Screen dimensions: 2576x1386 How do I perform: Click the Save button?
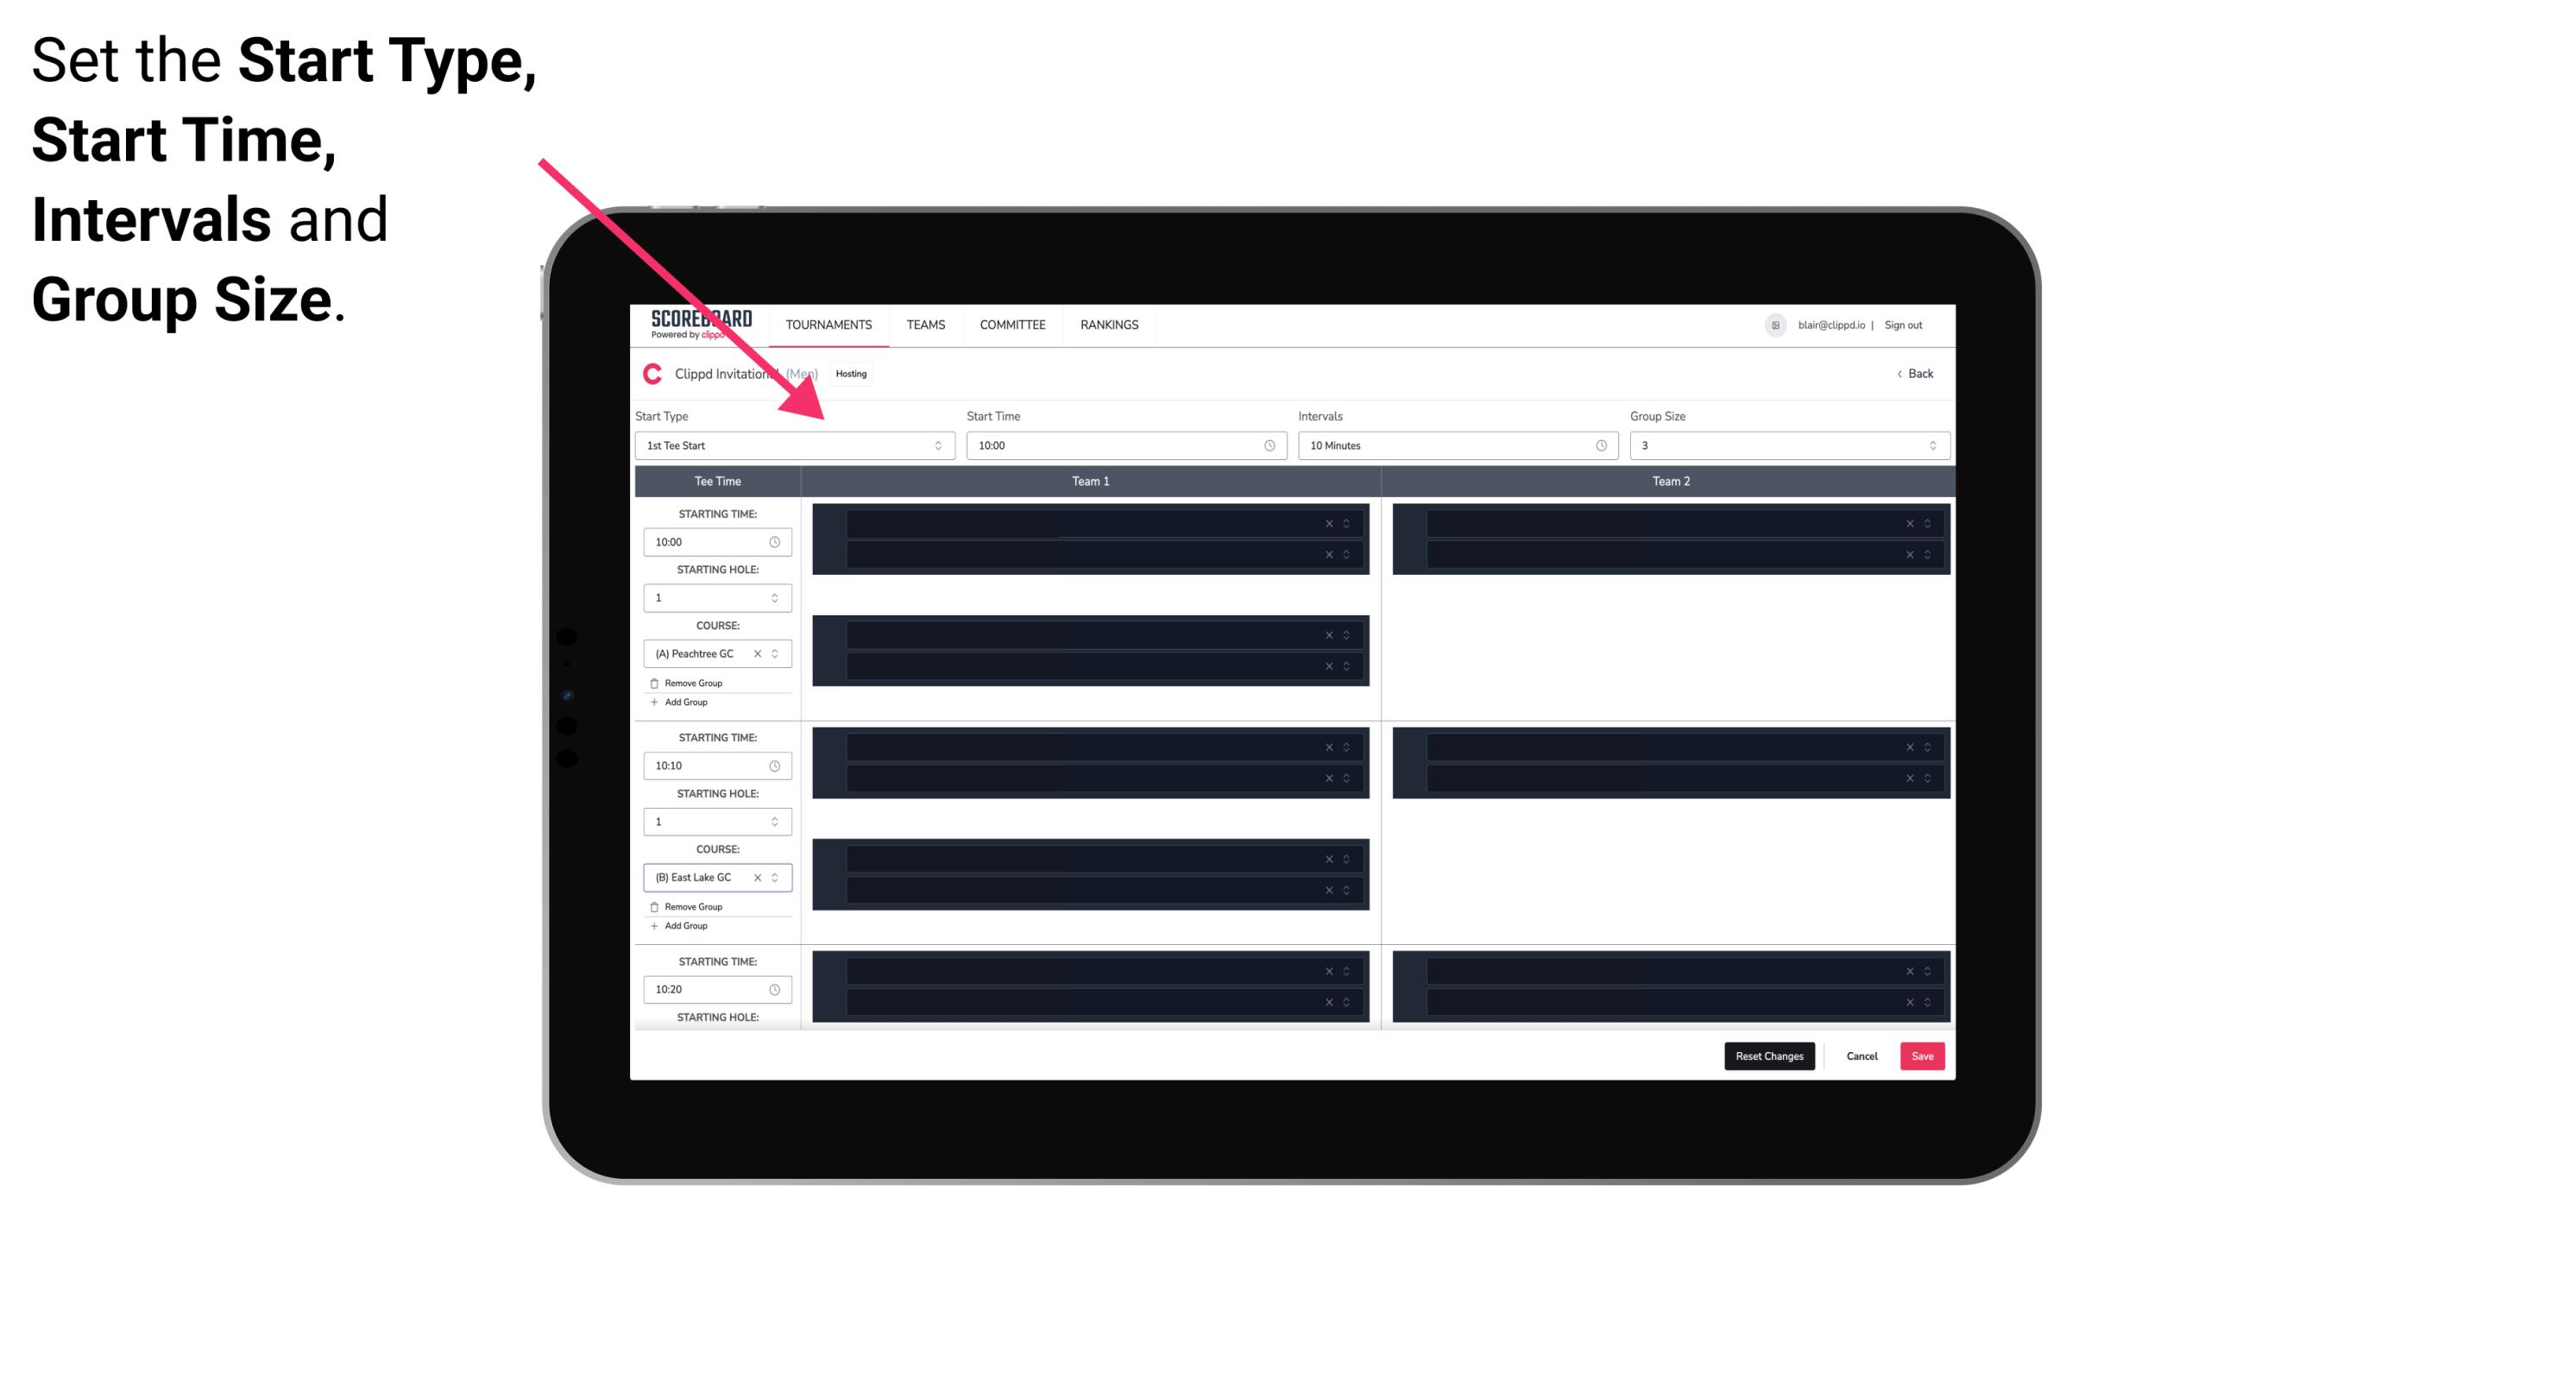coord(1923,1055)
